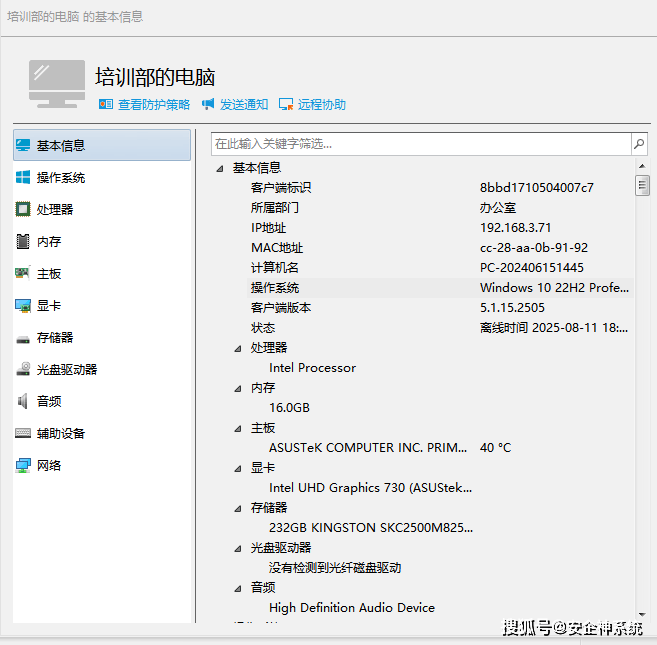This screenshot has height=645, width=657.
Task: Show 网络 details from the sidebar
Action: pyautogui.click(x=102, y=465)
